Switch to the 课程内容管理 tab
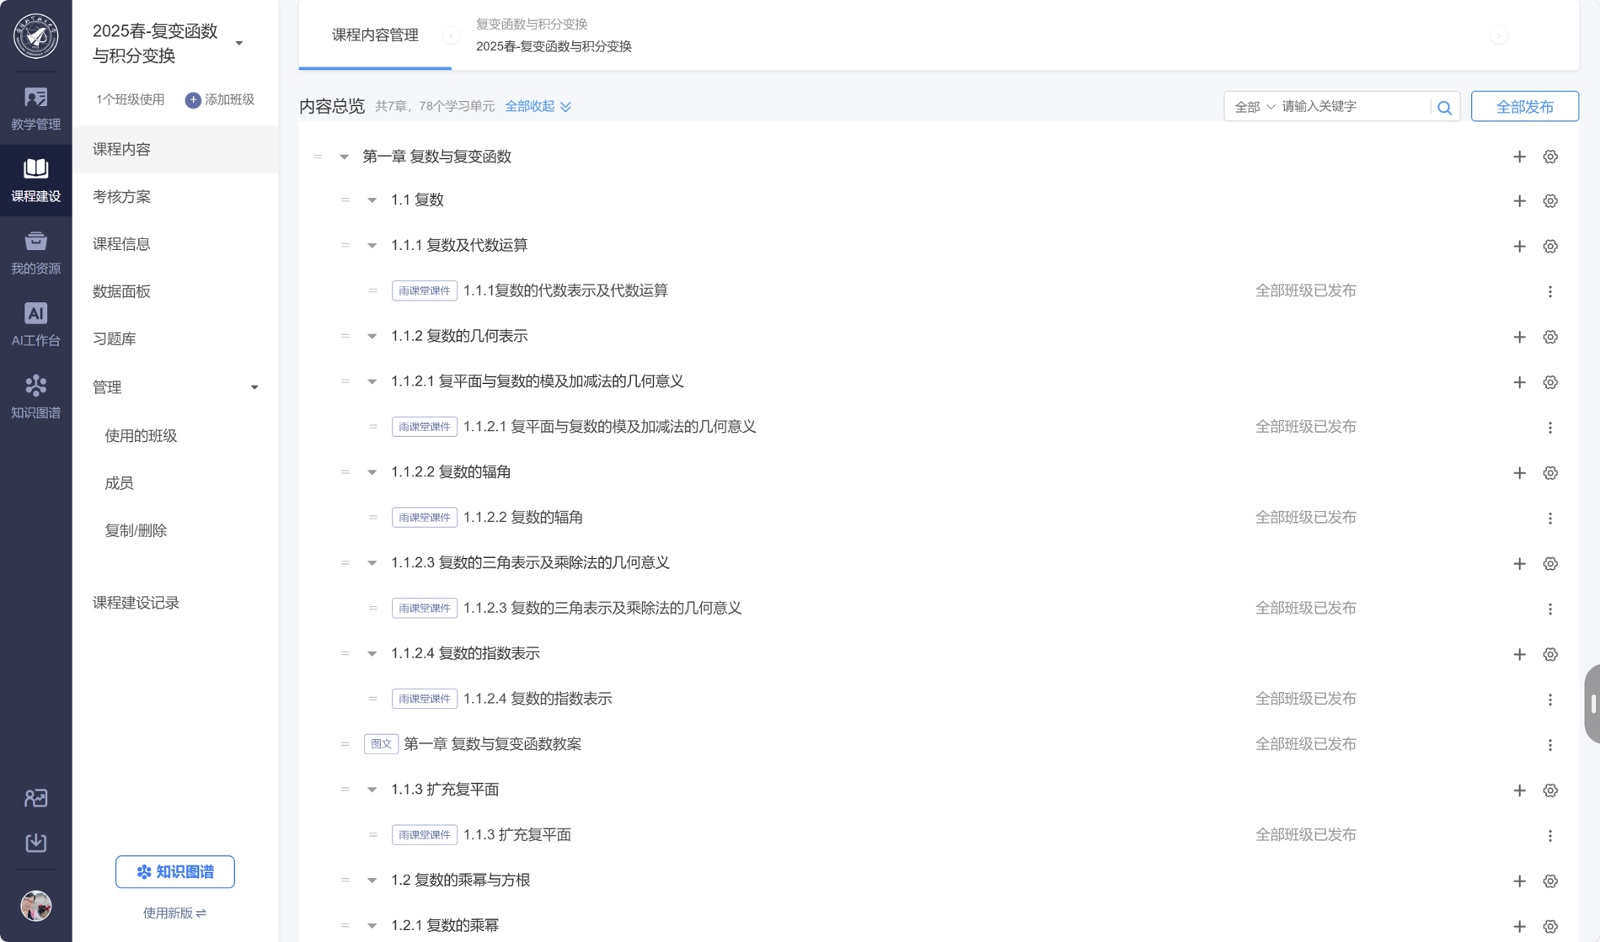 [375, 35]
